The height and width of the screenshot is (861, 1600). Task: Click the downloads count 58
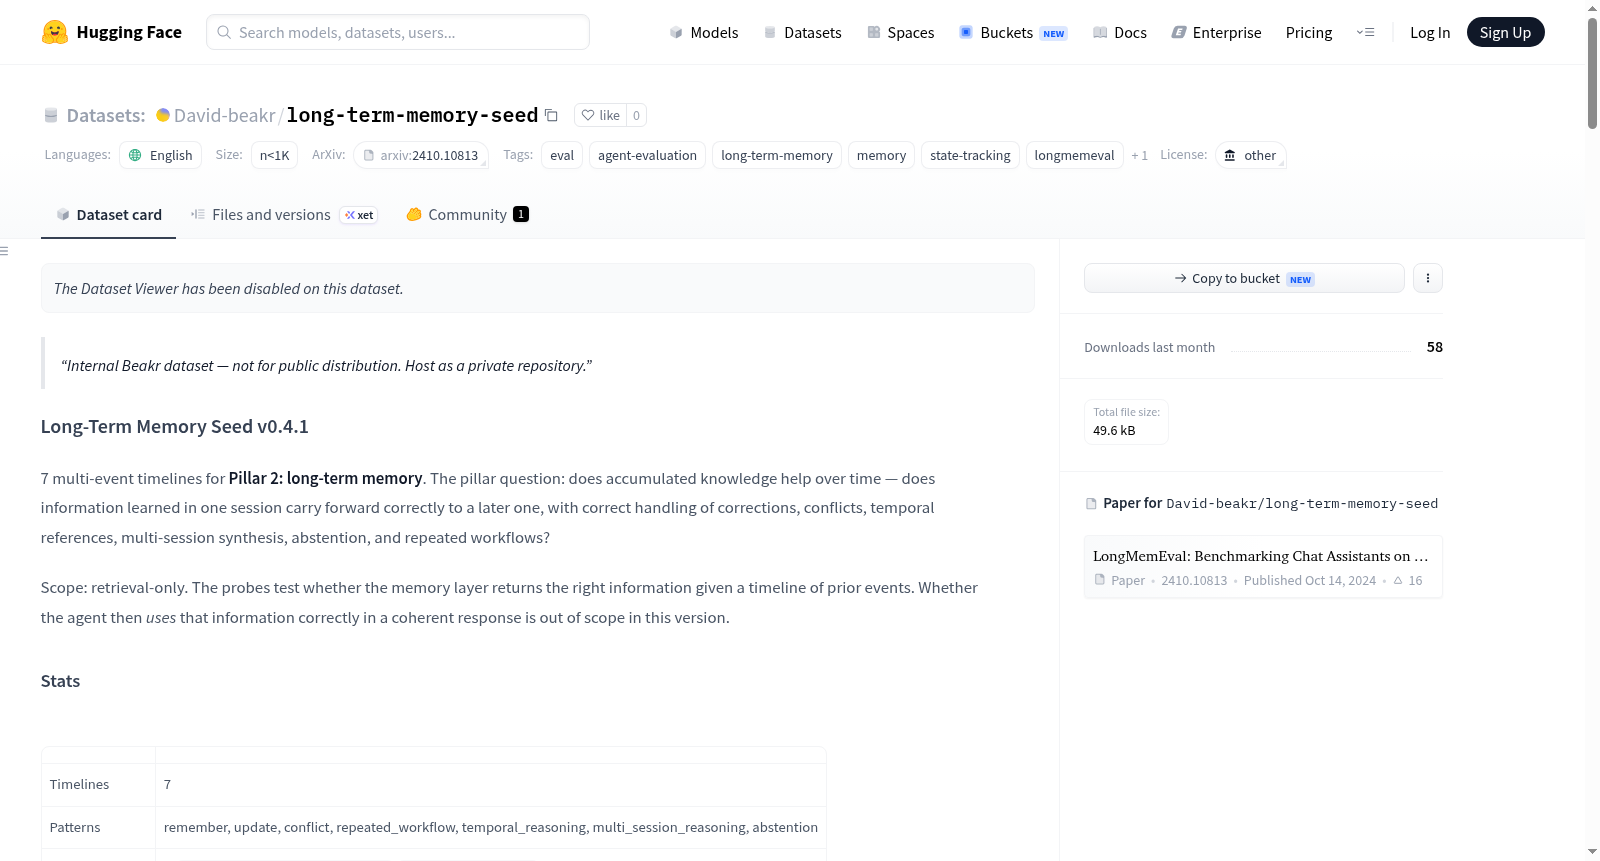coord(1435,347)
